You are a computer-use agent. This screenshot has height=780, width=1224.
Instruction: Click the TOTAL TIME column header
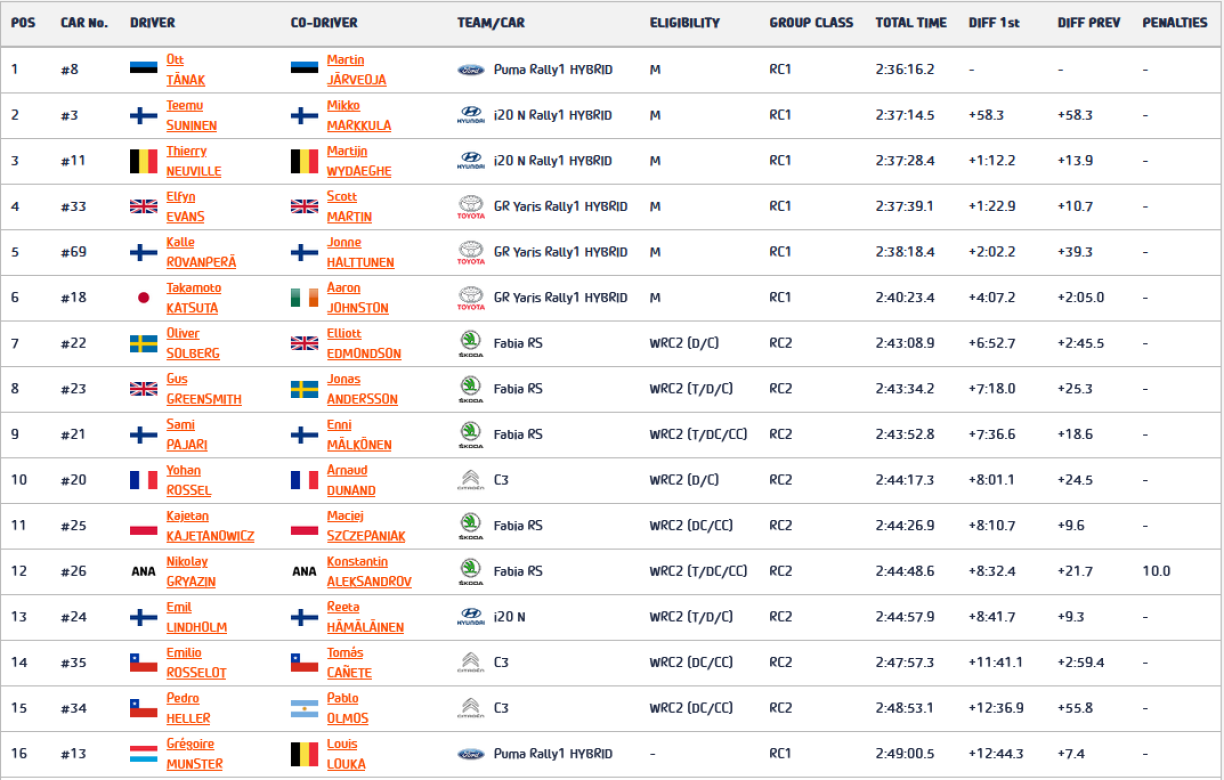click(910, 23)
